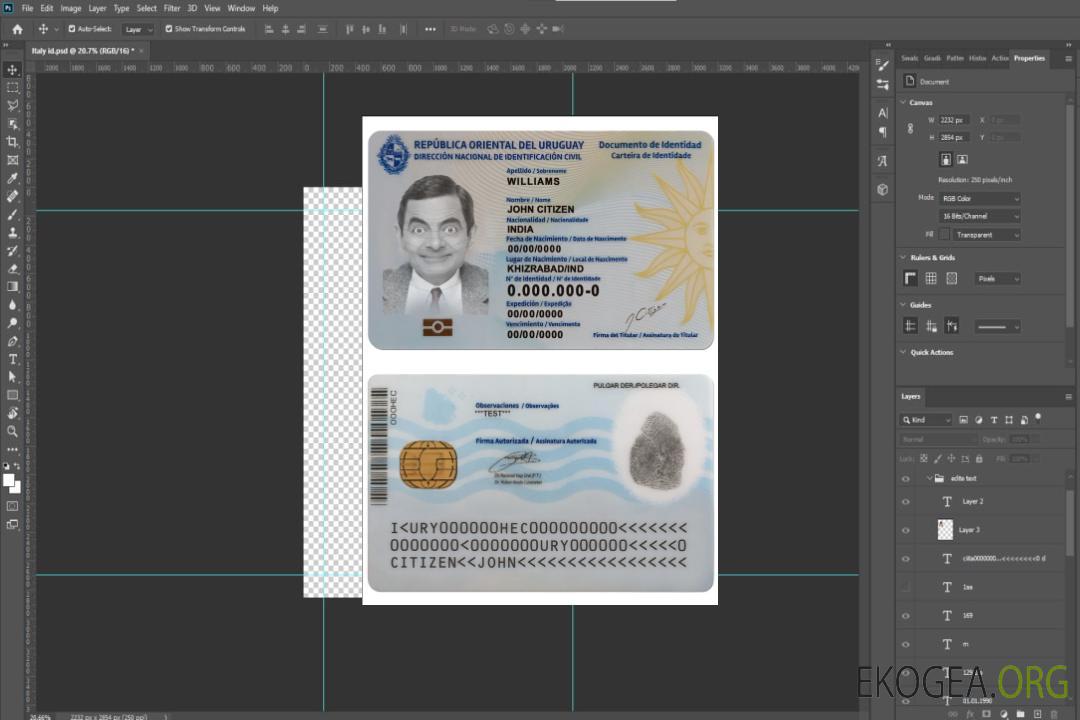Collapse the Quick Actions section
1080x720 pixels.
(x=904, y=352)
